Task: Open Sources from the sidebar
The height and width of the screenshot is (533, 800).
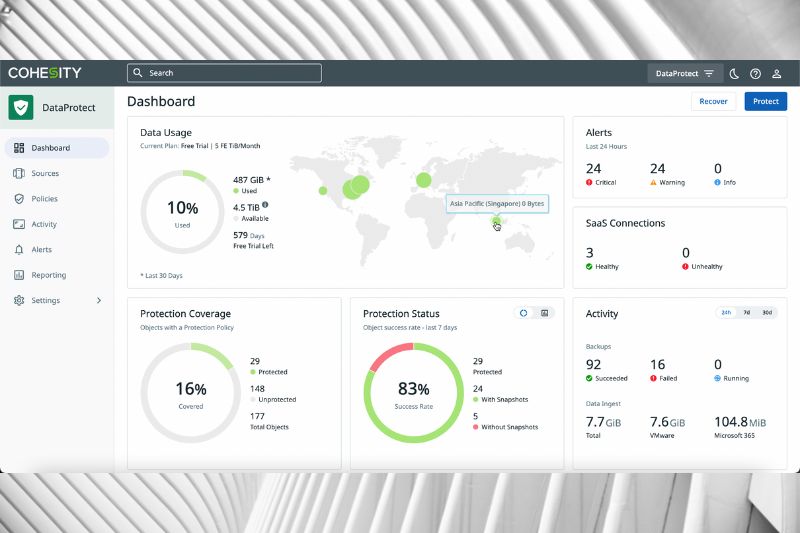Action: 45,174
